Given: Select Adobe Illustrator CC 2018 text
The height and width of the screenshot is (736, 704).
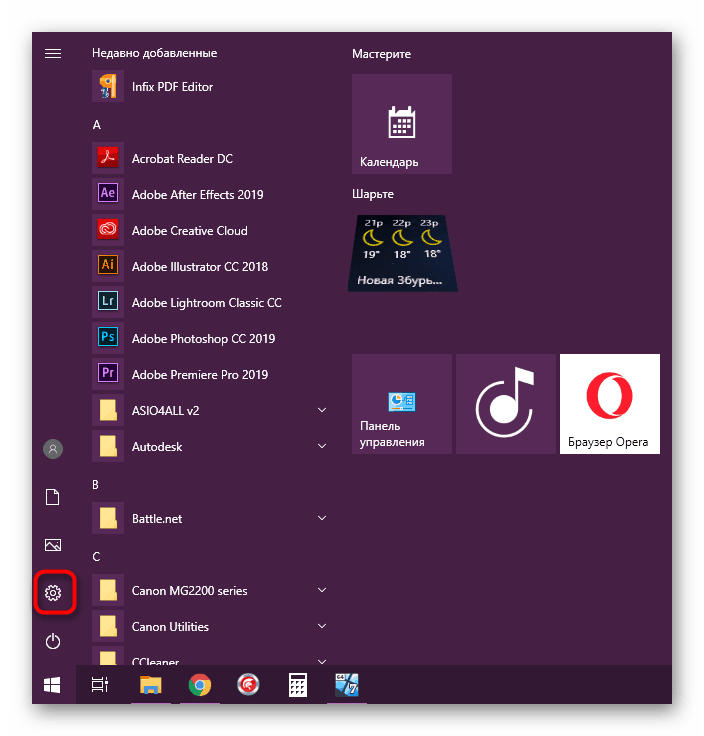Looking at the screenshot, I should [200, 267].
